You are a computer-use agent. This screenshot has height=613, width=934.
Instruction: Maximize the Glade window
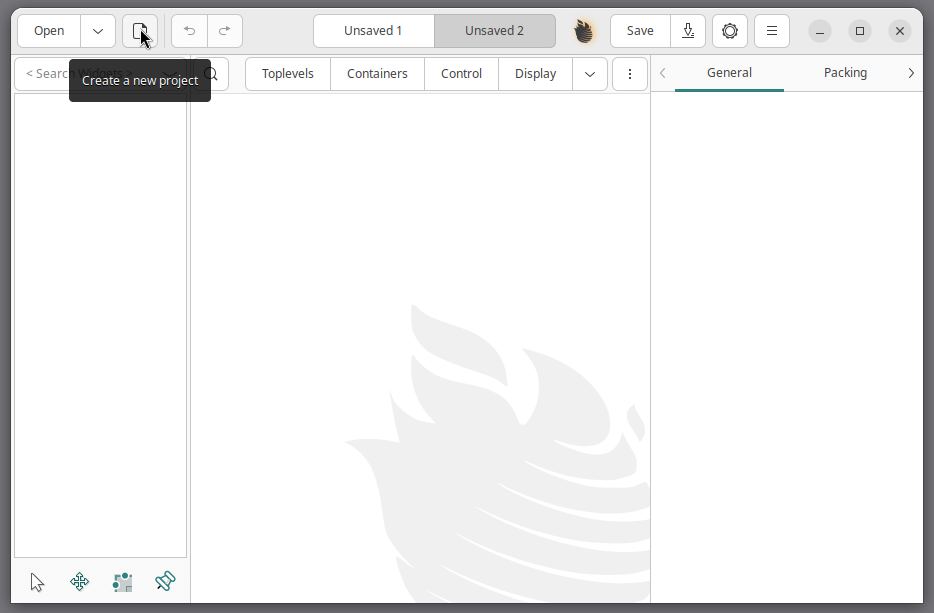(x=860, y=31)
